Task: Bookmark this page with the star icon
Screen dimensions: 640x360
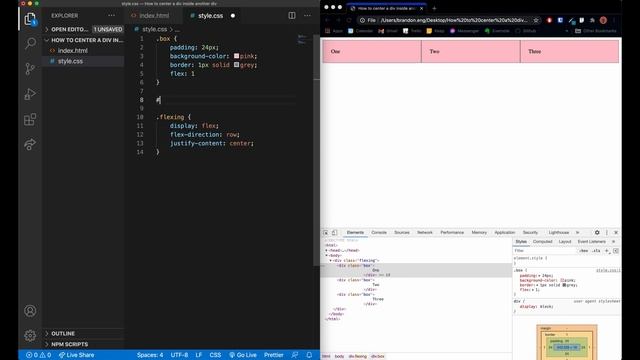Action: coord(536,20)
